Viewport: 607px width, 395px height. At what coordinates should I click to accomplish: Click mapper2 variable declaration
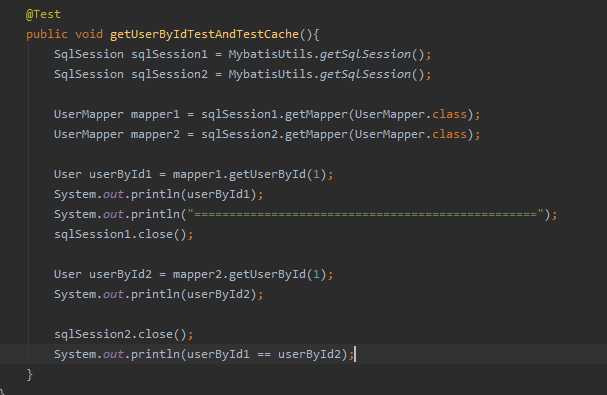pyautogui.click(x=155, y=134)
